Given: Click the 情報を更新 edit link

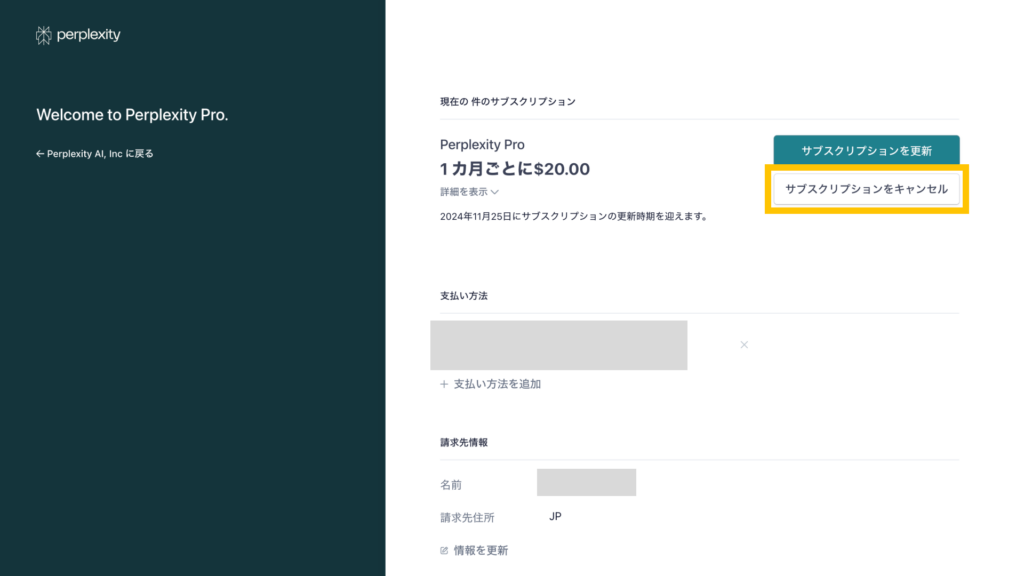Looking at the screenshot, I should [x=474, y=551].
